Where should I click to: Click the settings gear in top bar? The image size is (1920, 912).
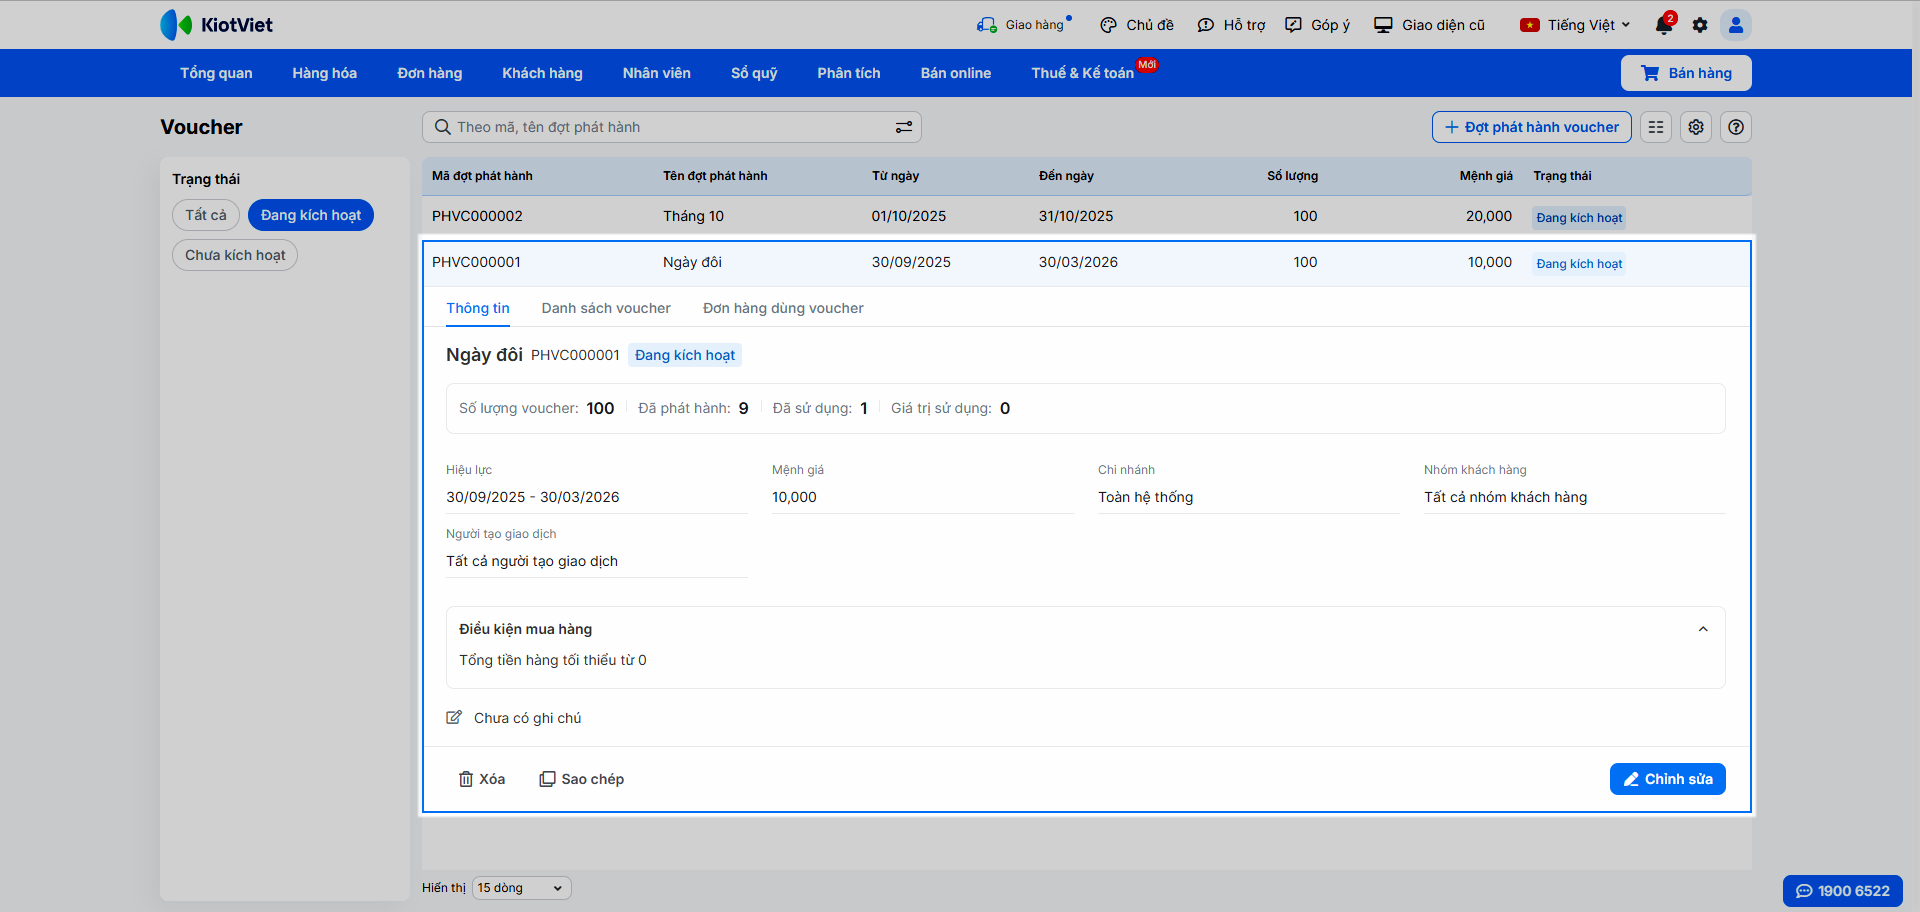[x=1700, y=25]
